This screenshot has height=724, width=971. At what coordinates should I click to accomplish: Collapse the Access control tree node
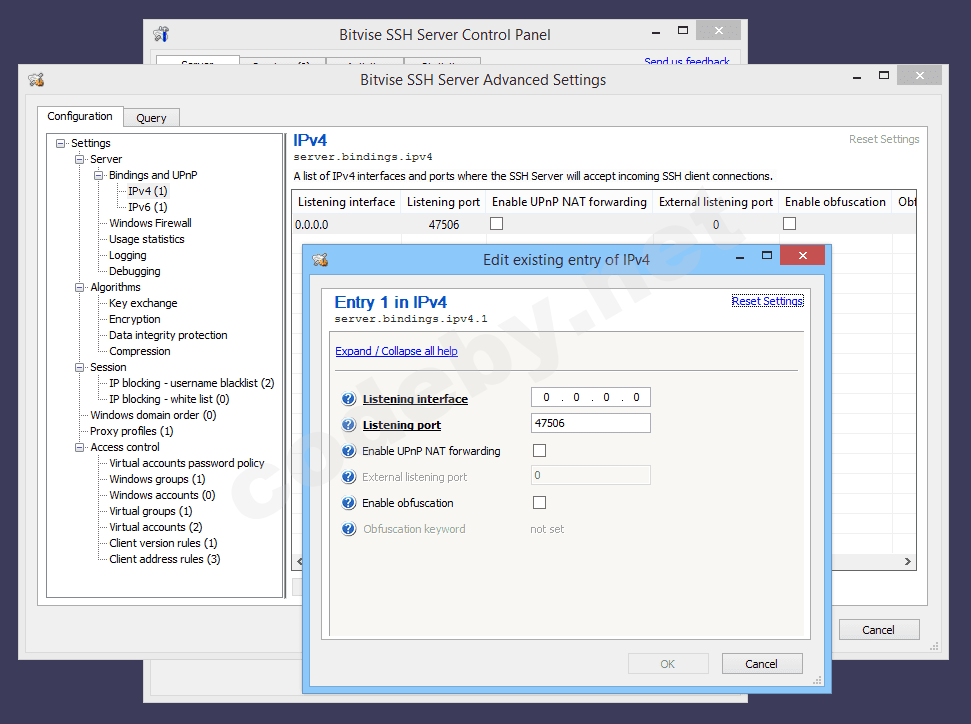click(x=80, y=447)
